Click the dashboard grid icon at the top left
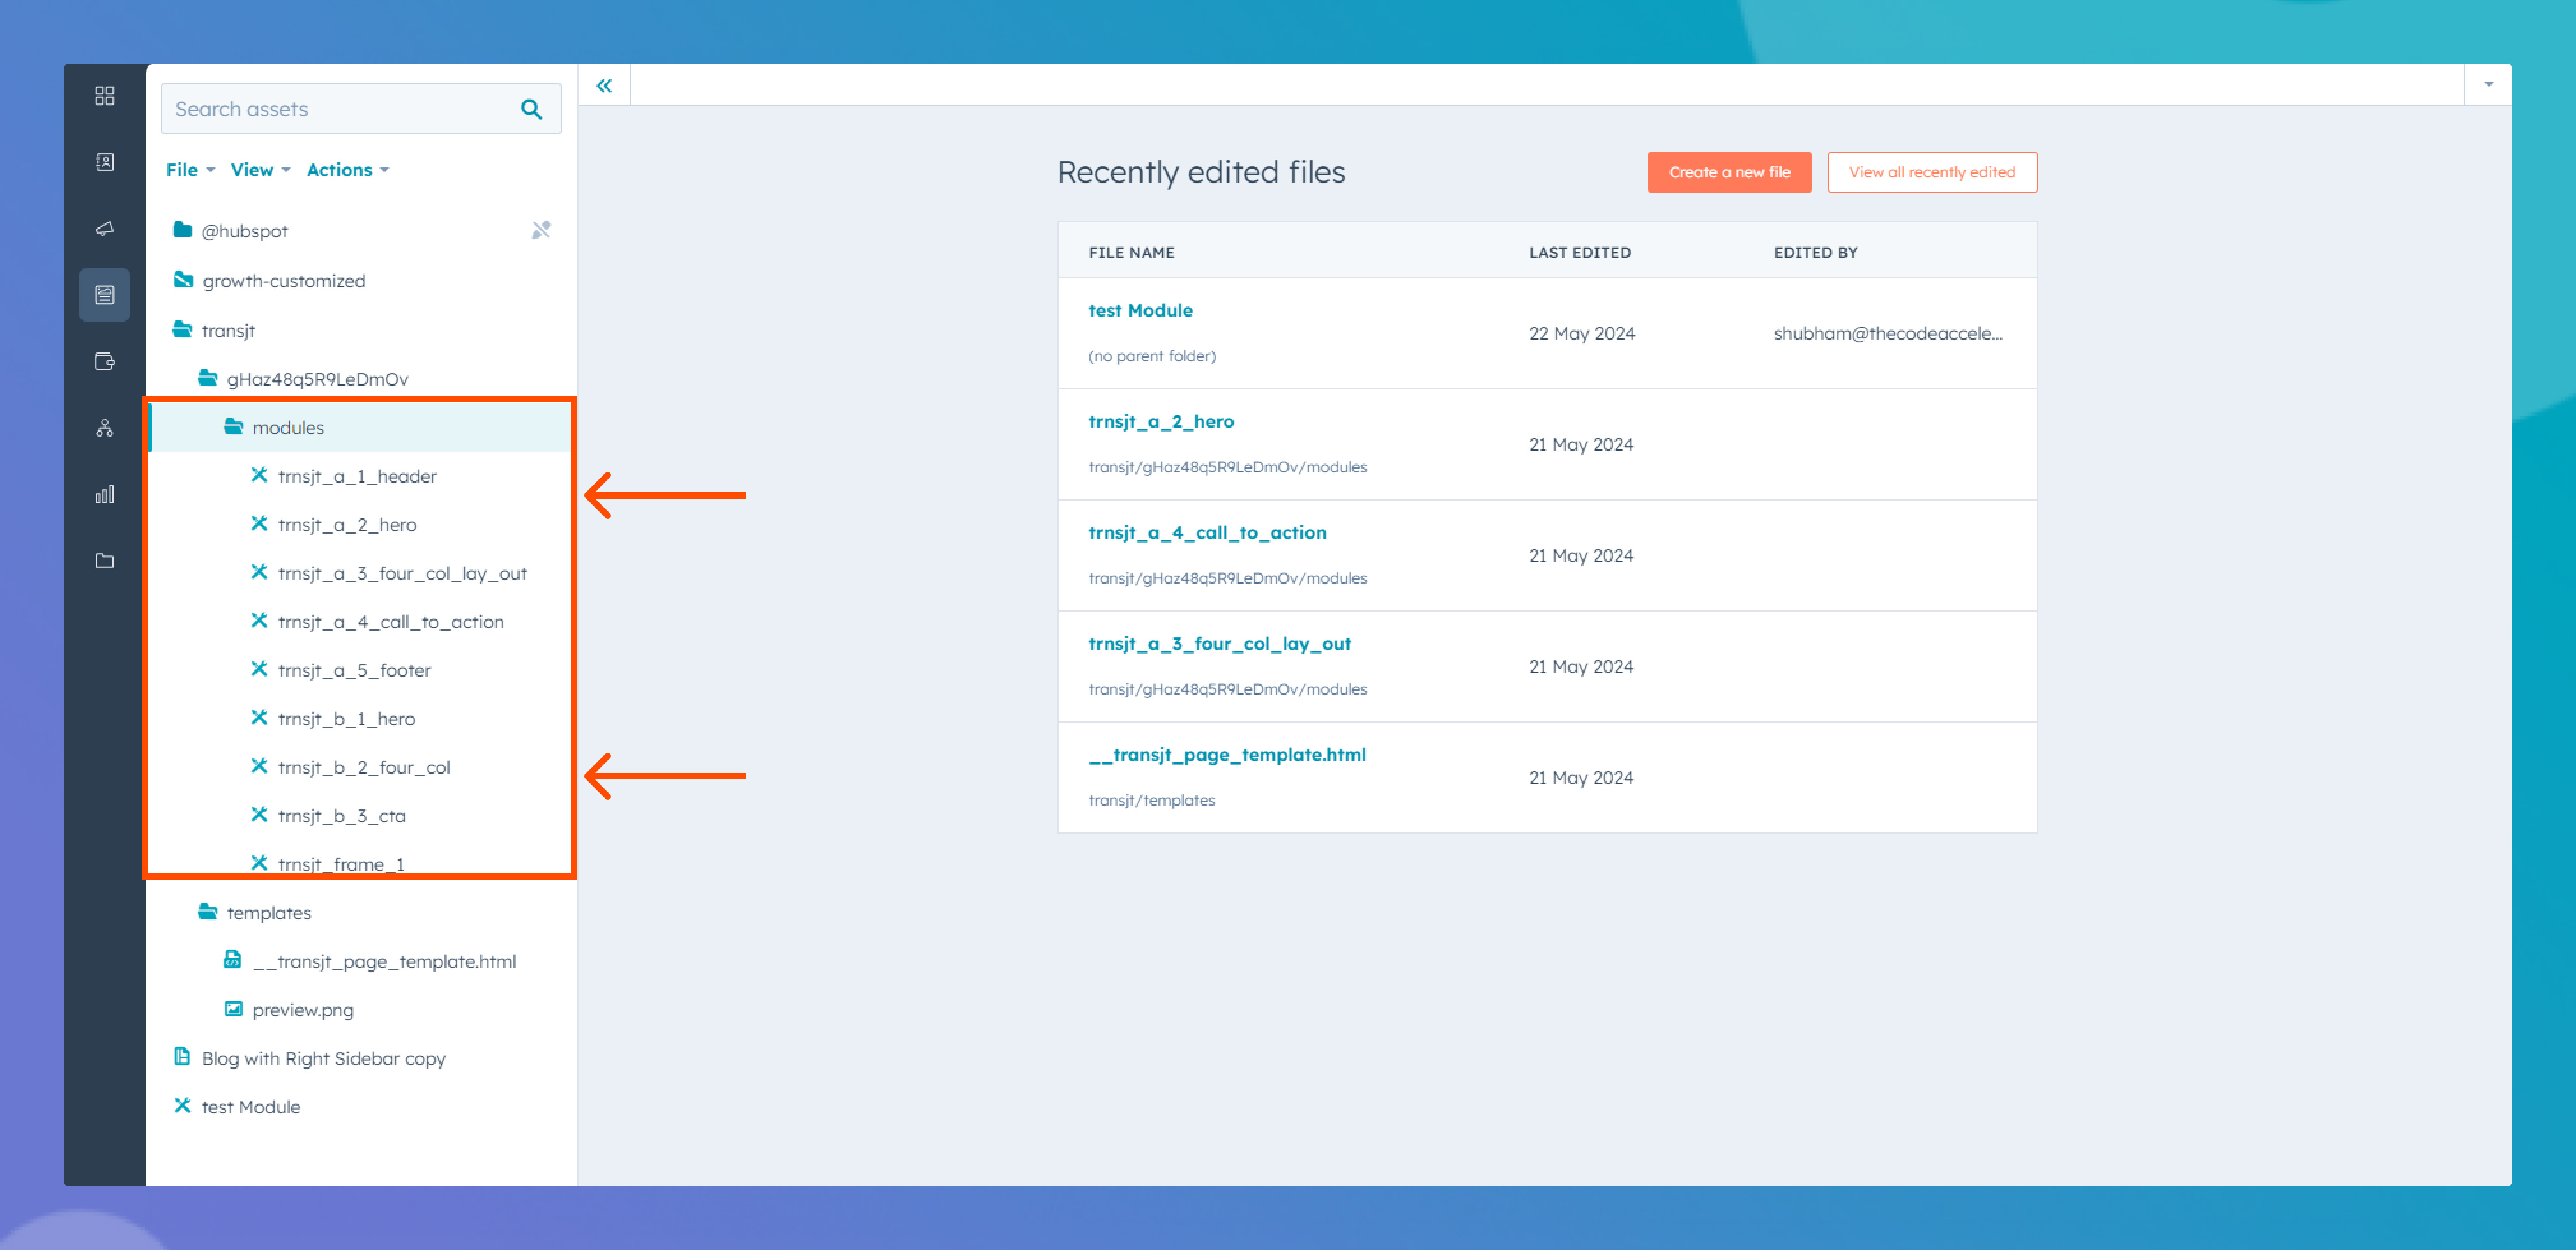 click(104, 96)
